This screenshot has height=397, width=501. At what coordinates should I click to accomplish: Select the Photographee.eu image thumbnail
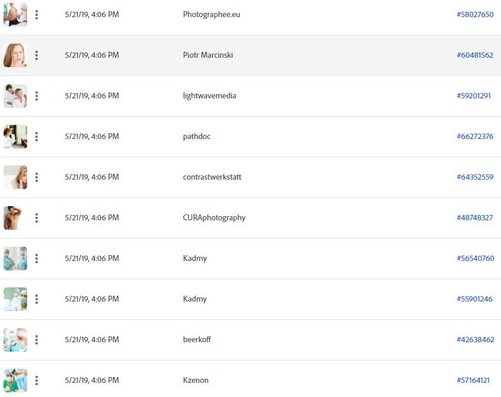point(15,14)
